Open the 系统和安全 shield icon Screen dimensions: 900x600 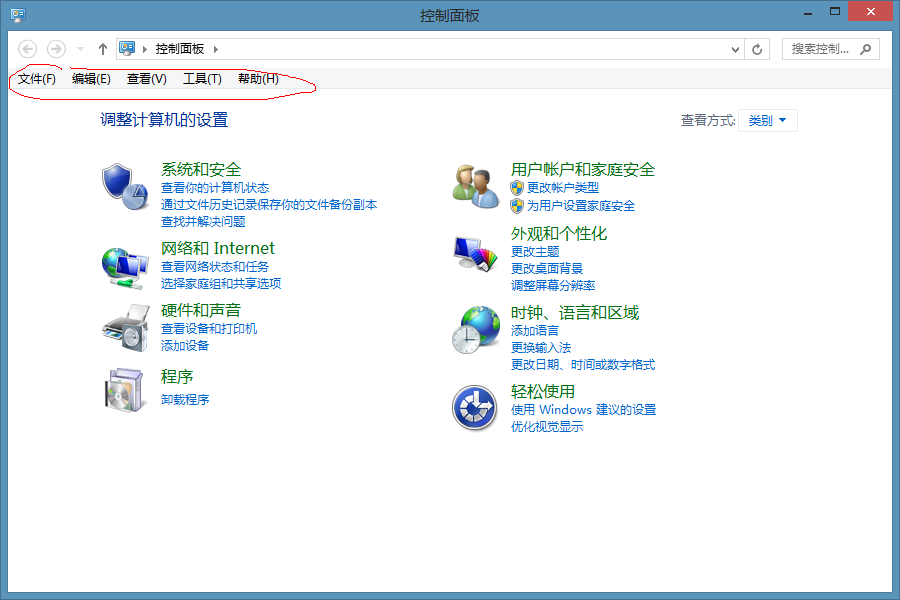click(x=126, y=186)
